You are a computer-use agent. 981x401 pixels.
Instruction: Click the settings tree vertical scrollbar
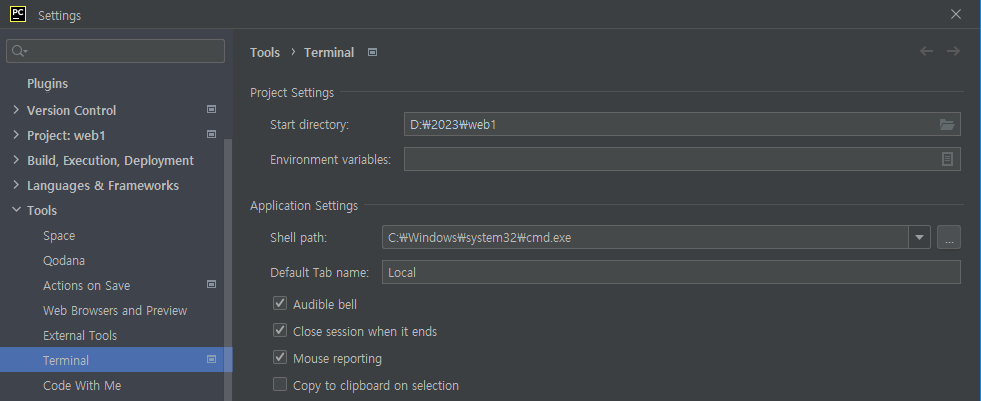228,269
